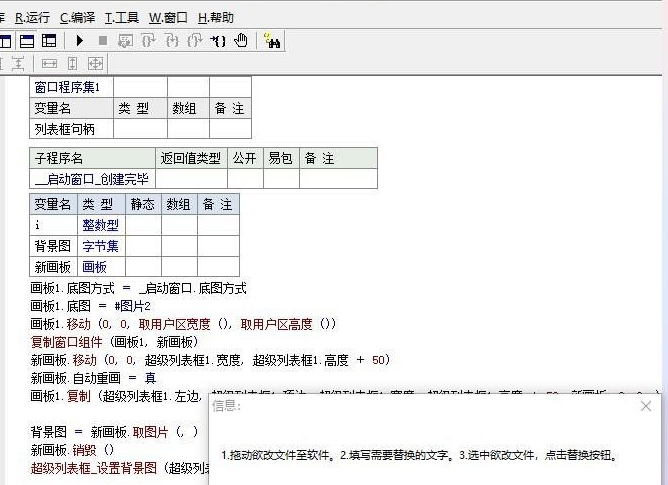This screenshot has width=668, height=485.
Task: Click the code line 画板1.底图 = #图片2
Action: 90,306
